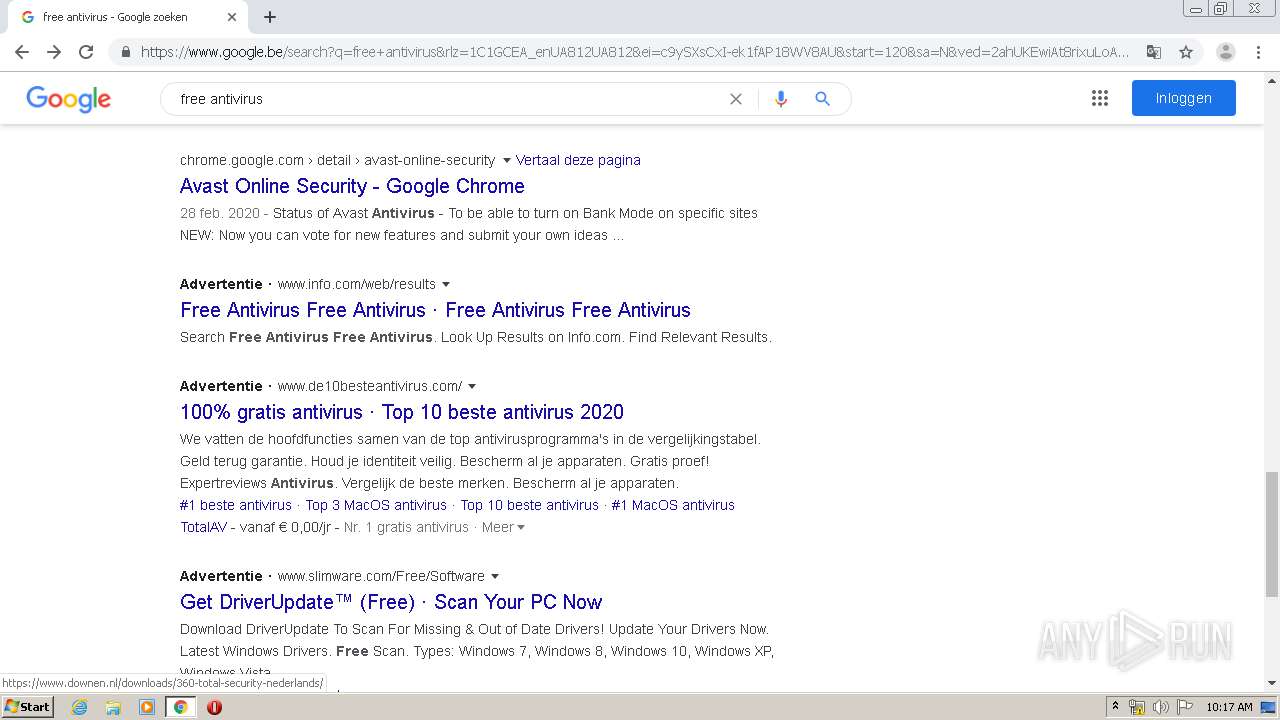Clear the search box with the X
Screen dimensions: 1280x720
736,99
